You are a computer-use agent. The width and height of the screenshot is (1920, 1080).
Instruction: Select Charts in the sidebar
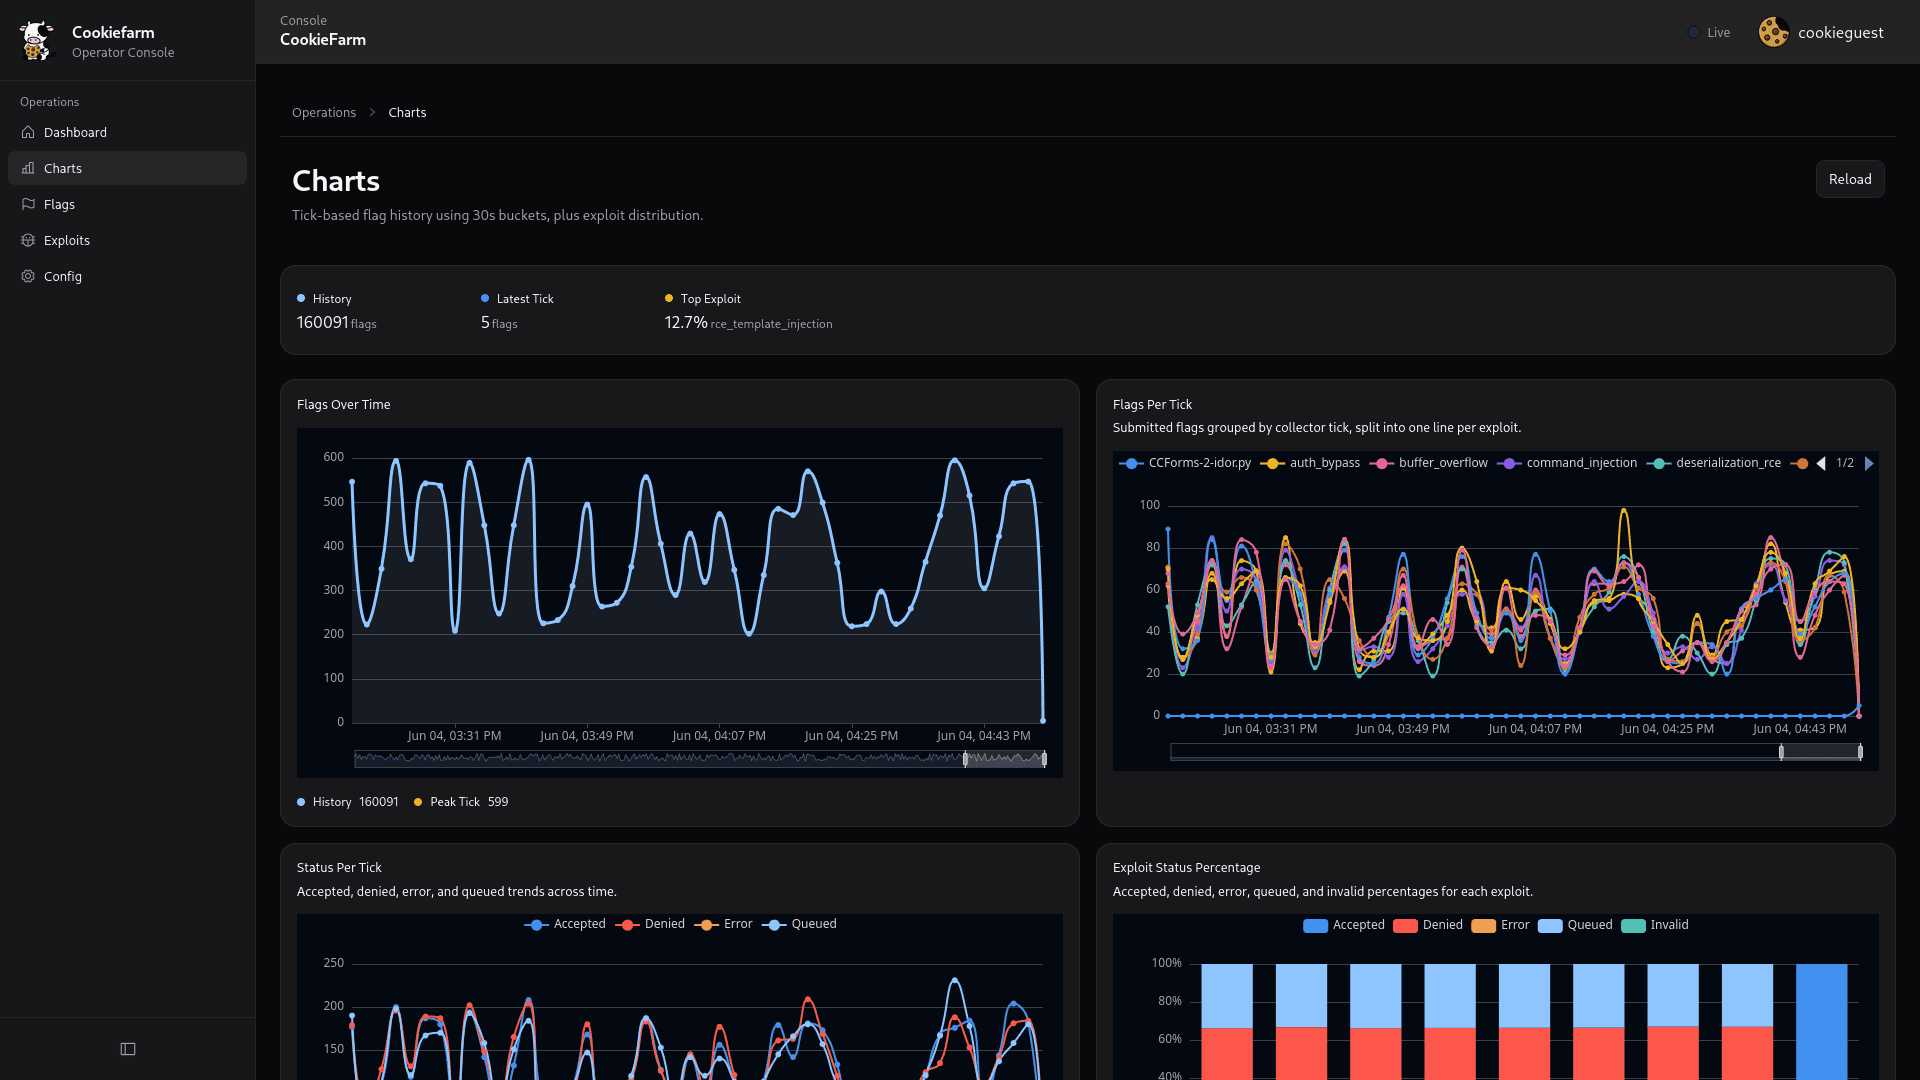127,168
